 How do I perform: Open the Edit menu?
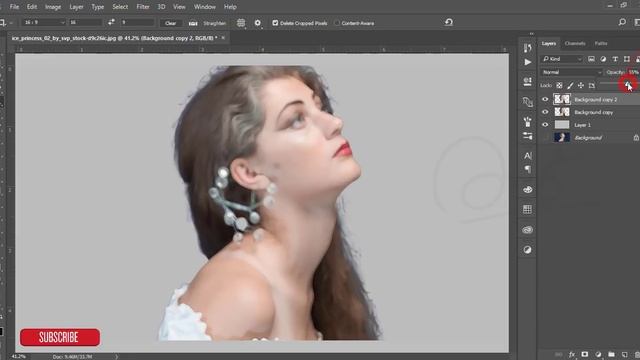(32, 7)
